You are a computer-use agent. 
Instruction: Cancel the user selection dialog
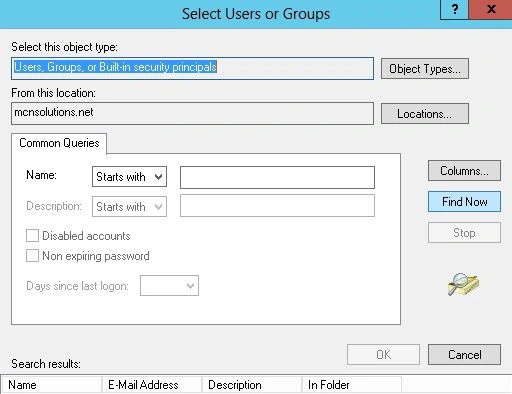pos(464,354)
